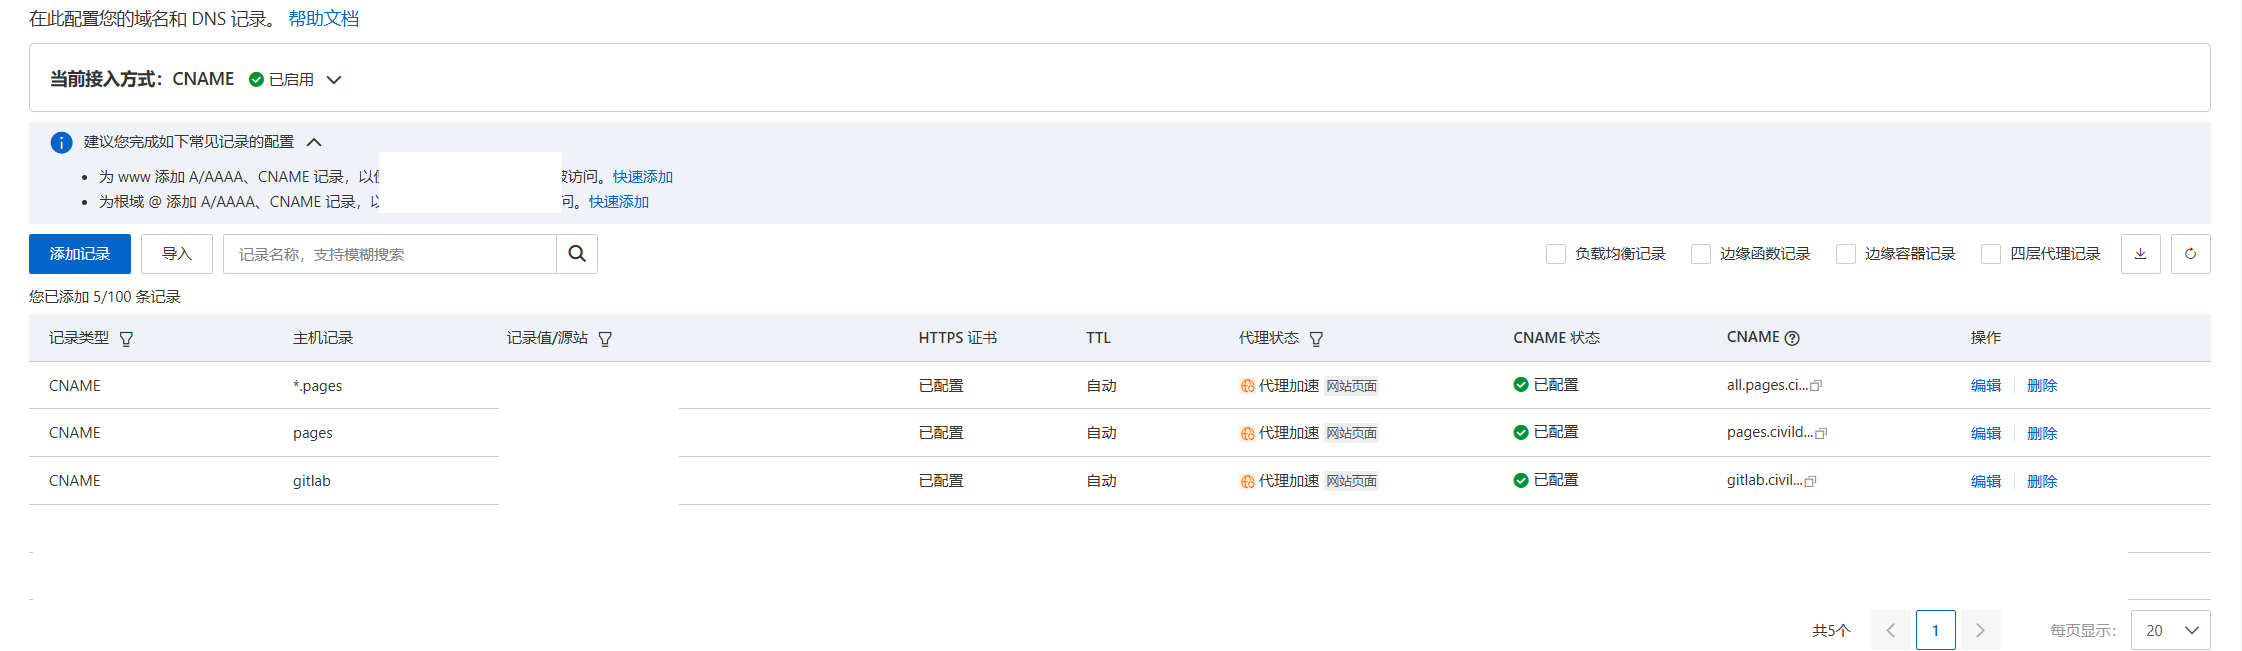
Task: Collapse the 建议您完成如下常见记录的配置 section
Action: [314, 142]
